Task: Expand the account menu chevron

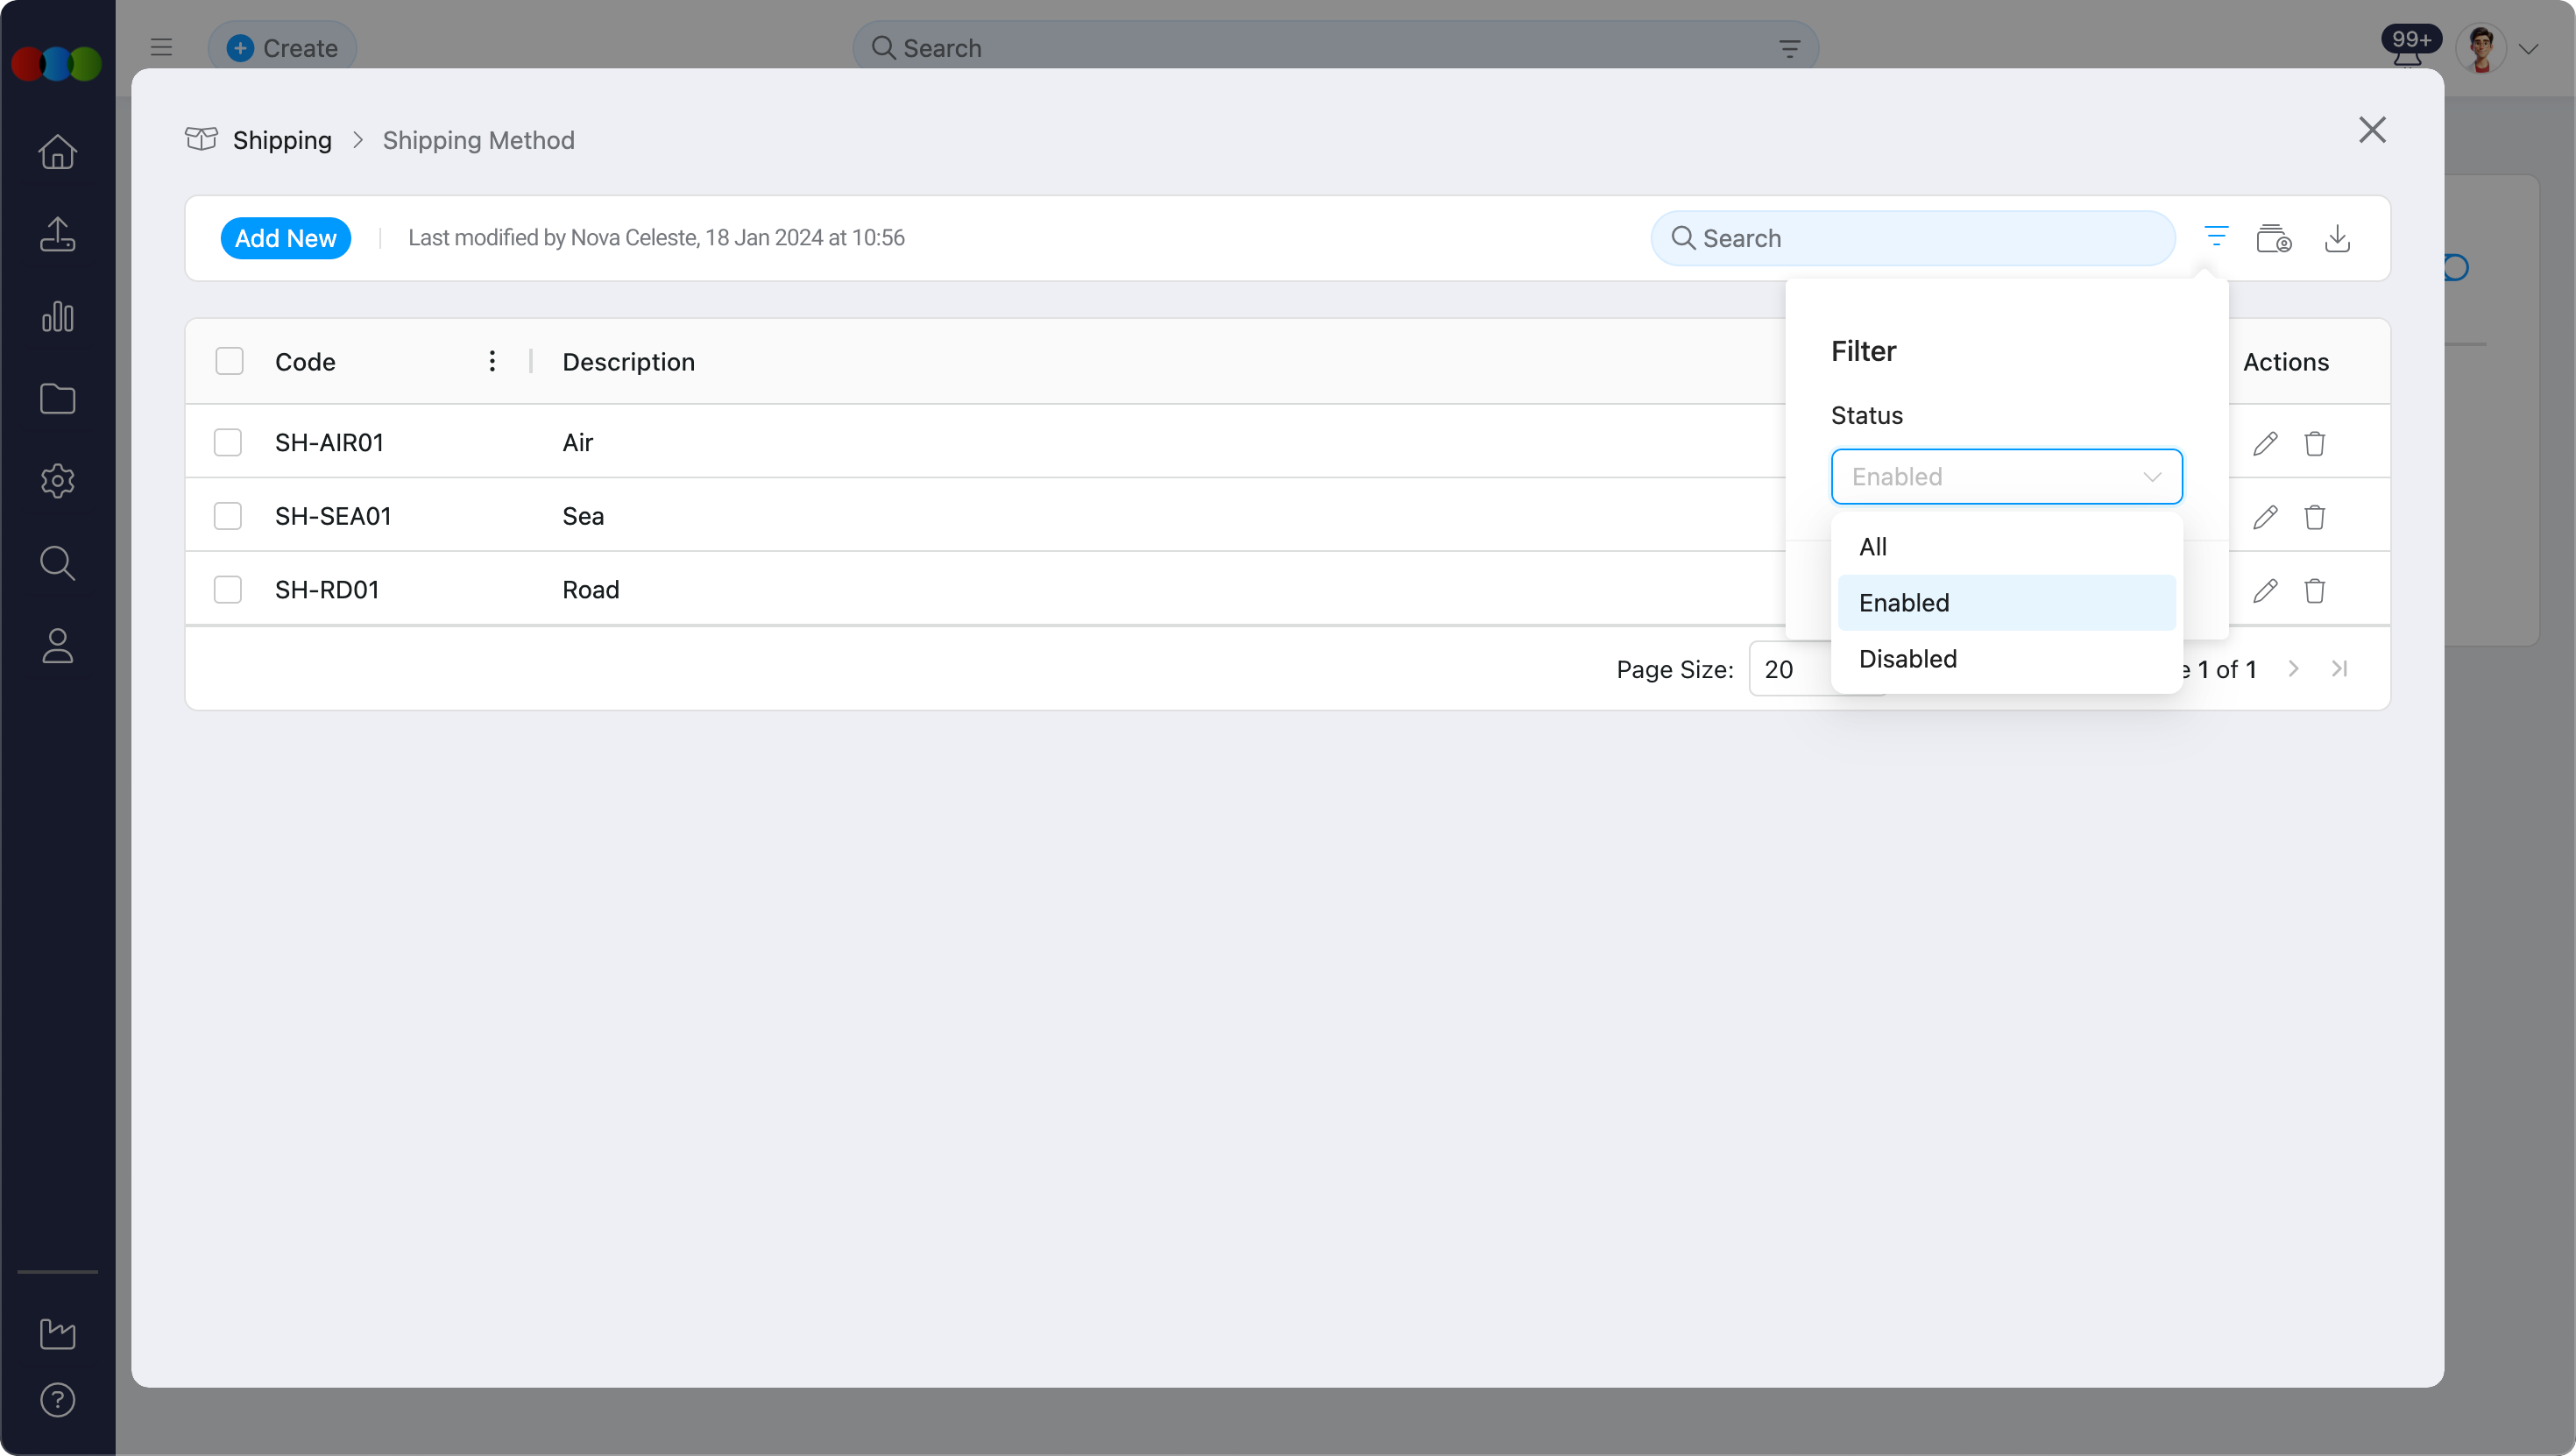Action: (x=2529, y=49)
